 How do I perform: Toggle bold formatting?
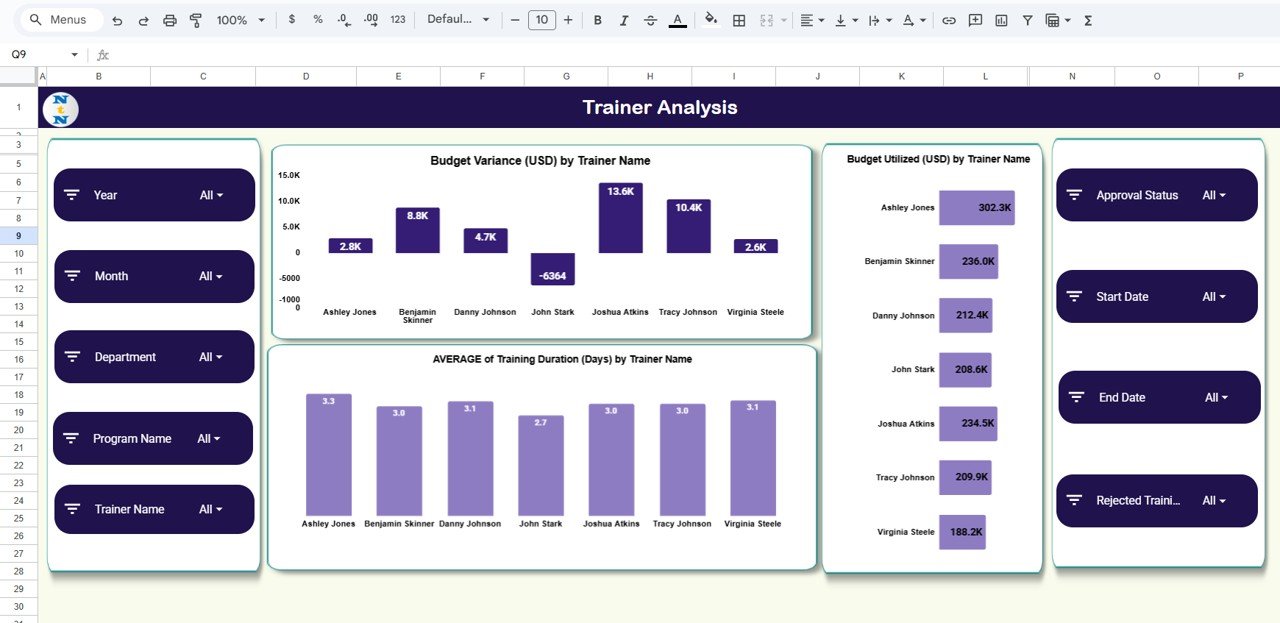pyautogui.click(x=598, y=20)
